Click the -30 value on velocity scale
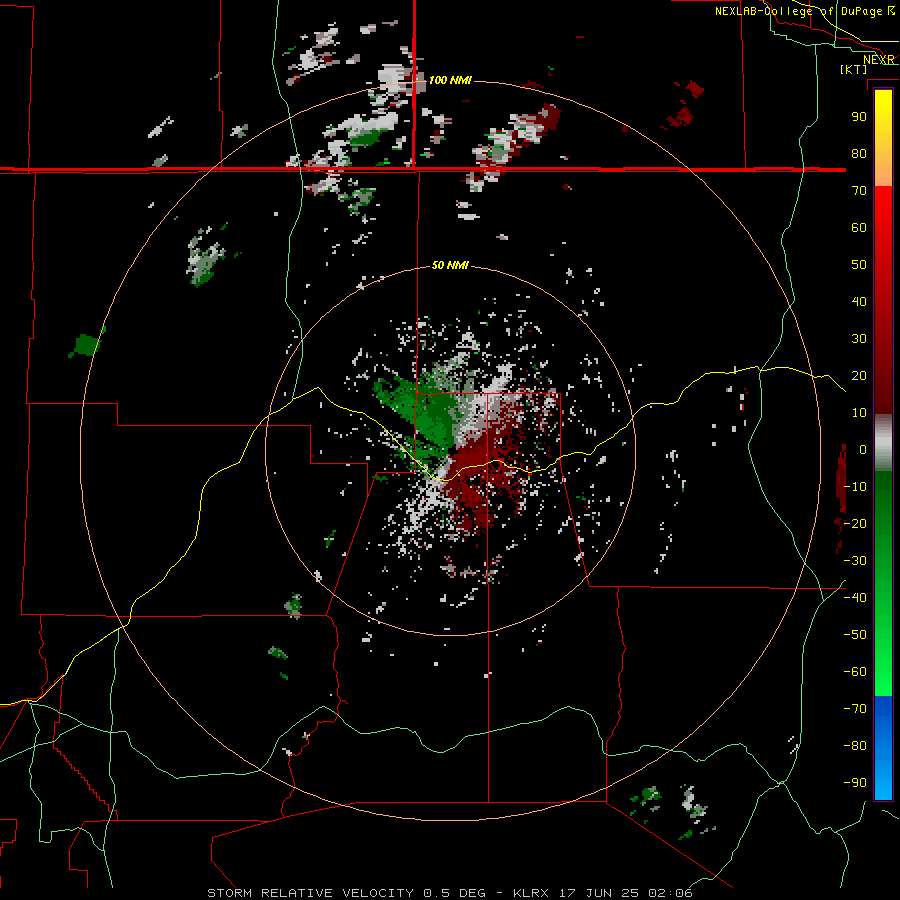Viewport: 900px width, 900px height. [x=856, y=561]
